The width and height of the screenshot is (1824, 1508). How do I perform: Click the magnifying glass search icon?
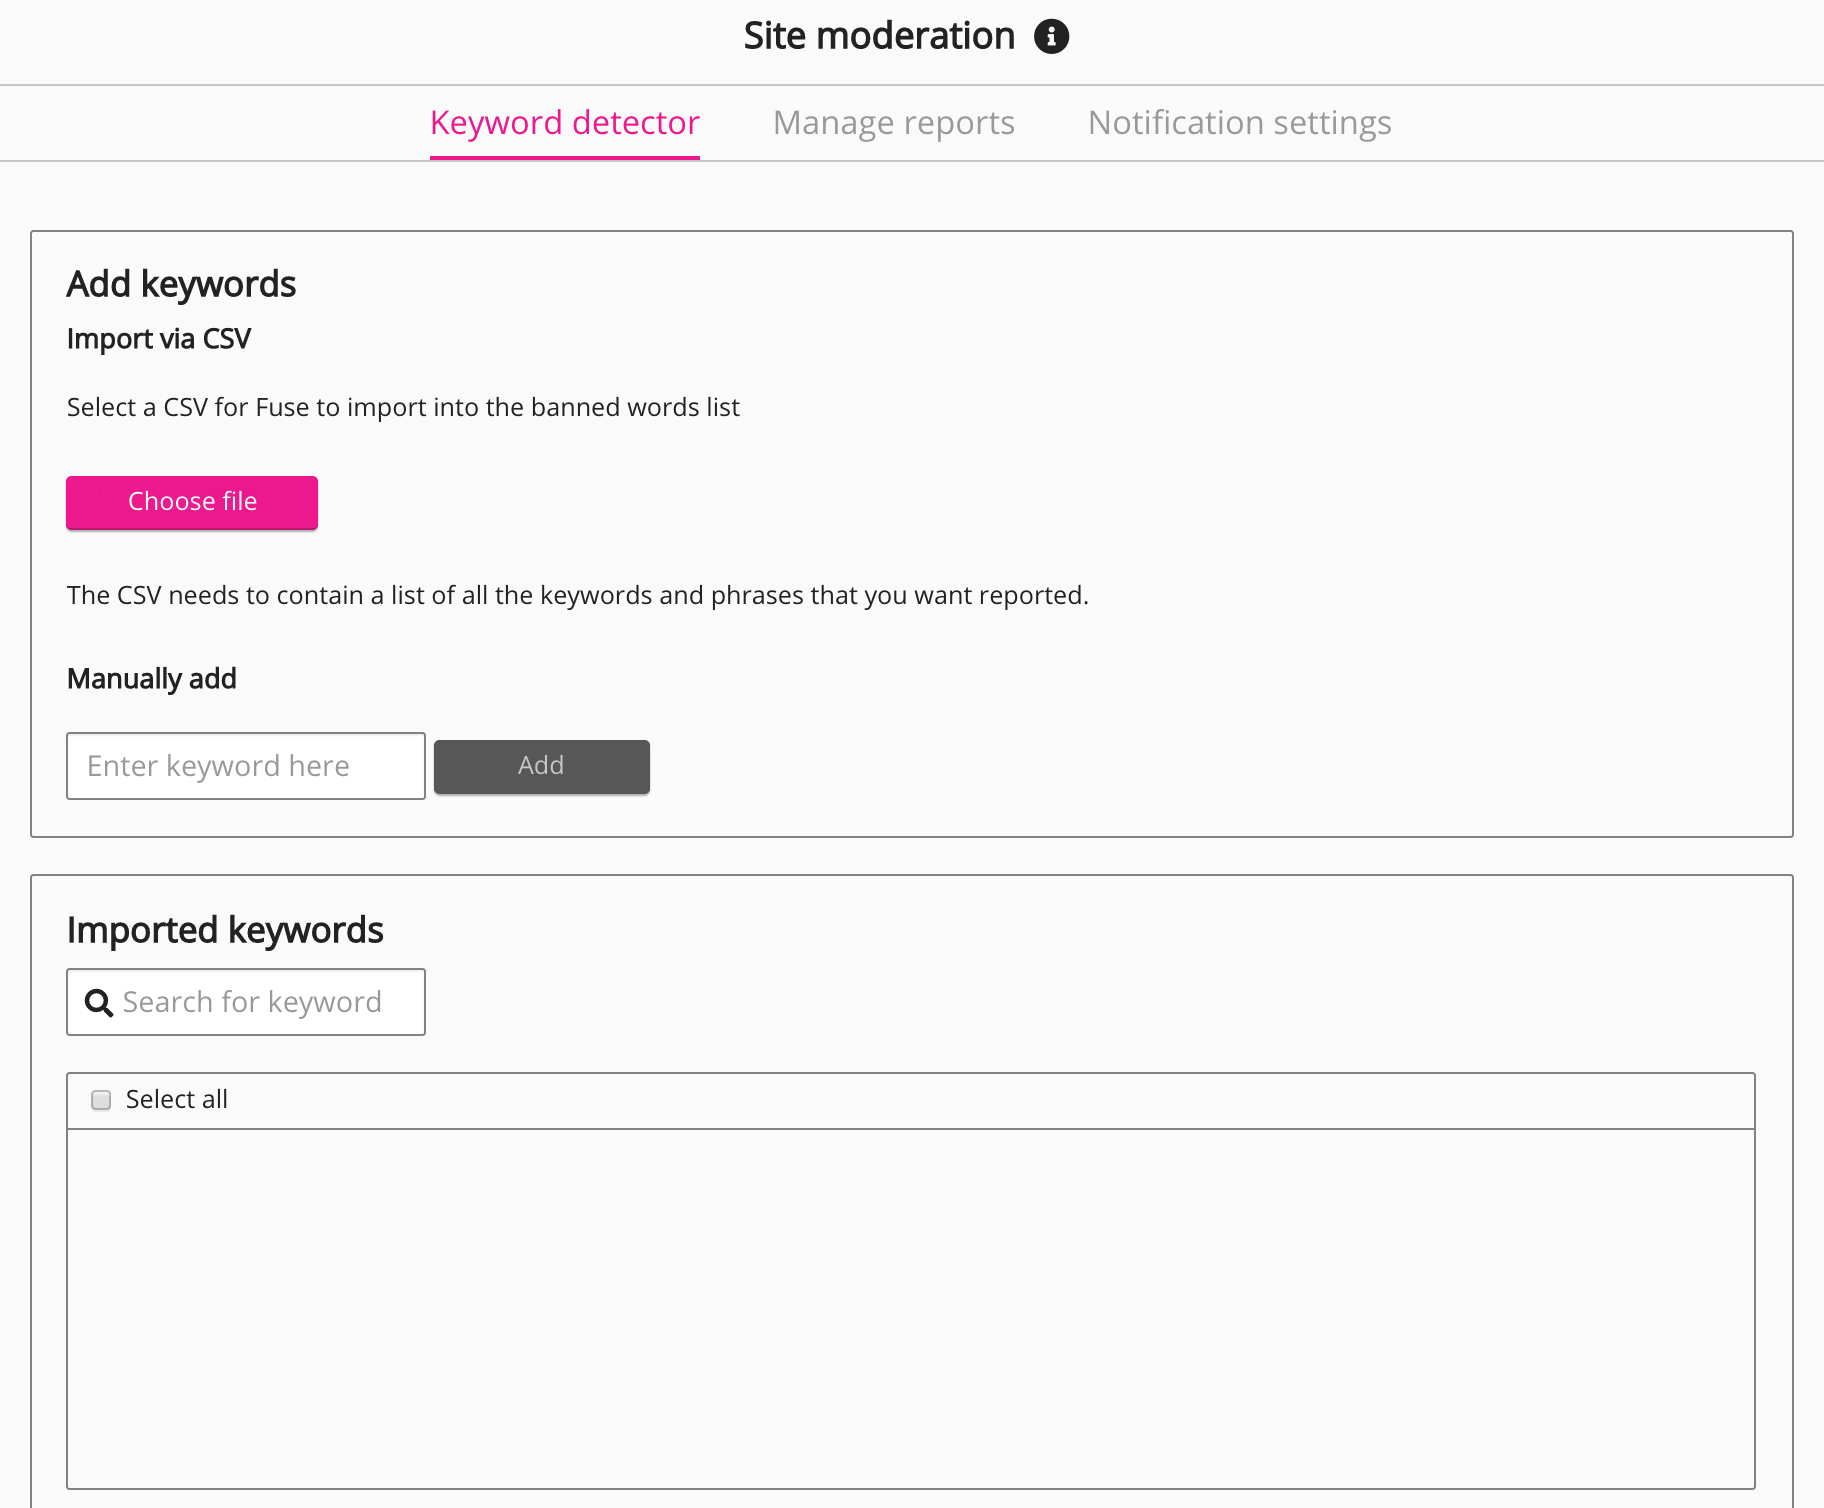coord(98,1002)
